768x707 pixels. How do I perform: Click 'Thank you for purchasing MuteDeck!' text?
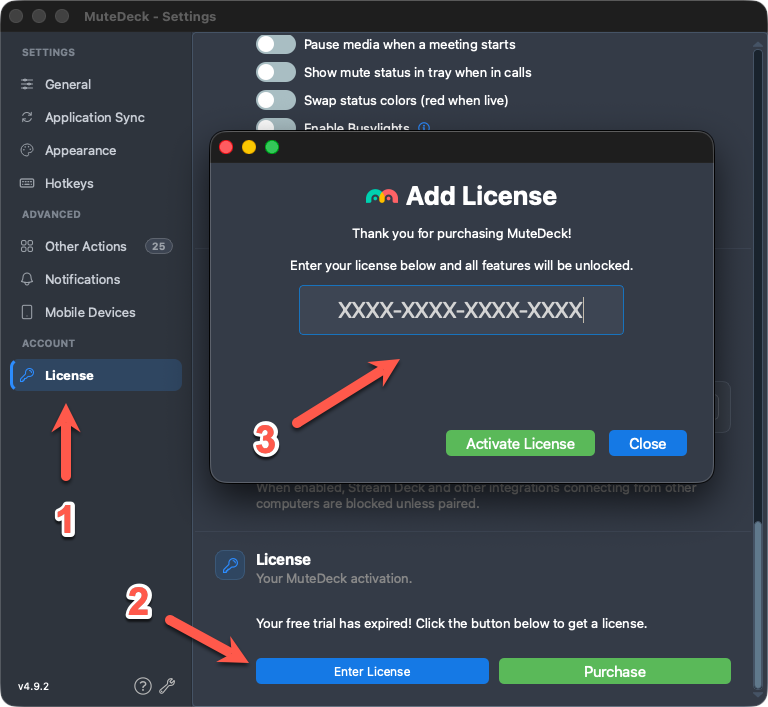click(461, 233)
